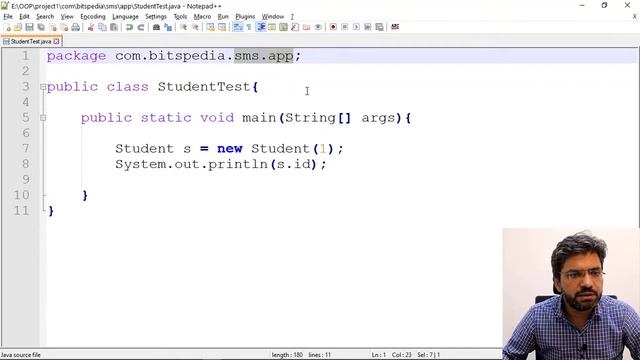Open the File menu
Viewport: 640px width, 360px height.
(x=8, y=17)
